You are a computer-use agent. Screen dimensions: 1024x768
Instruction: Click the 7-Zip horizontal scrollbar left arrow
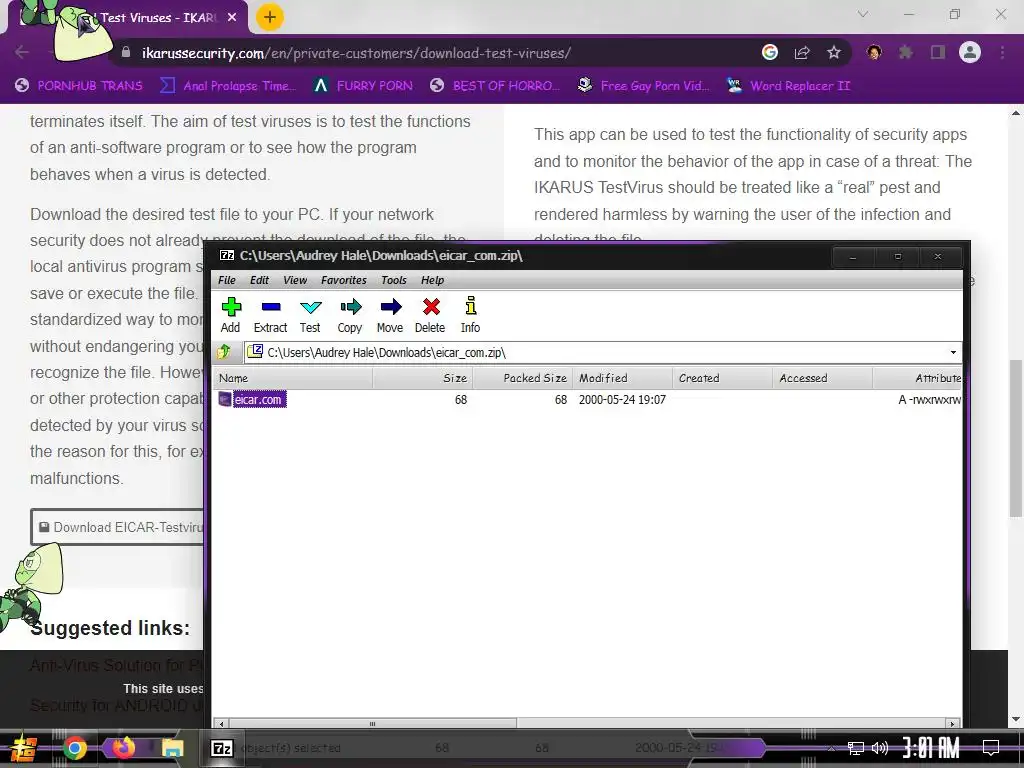[x=221, y=724]
